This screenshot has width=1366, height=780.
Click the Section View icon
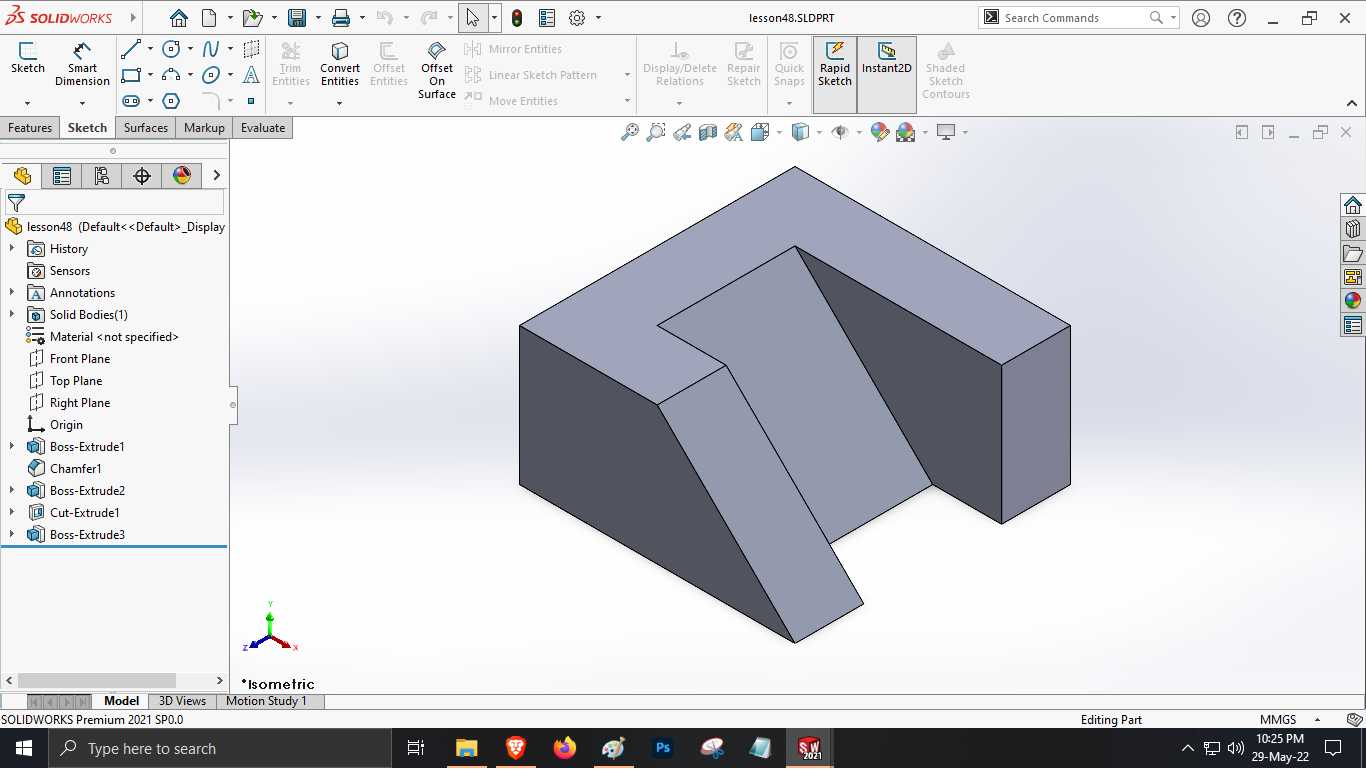pos(708,132)
